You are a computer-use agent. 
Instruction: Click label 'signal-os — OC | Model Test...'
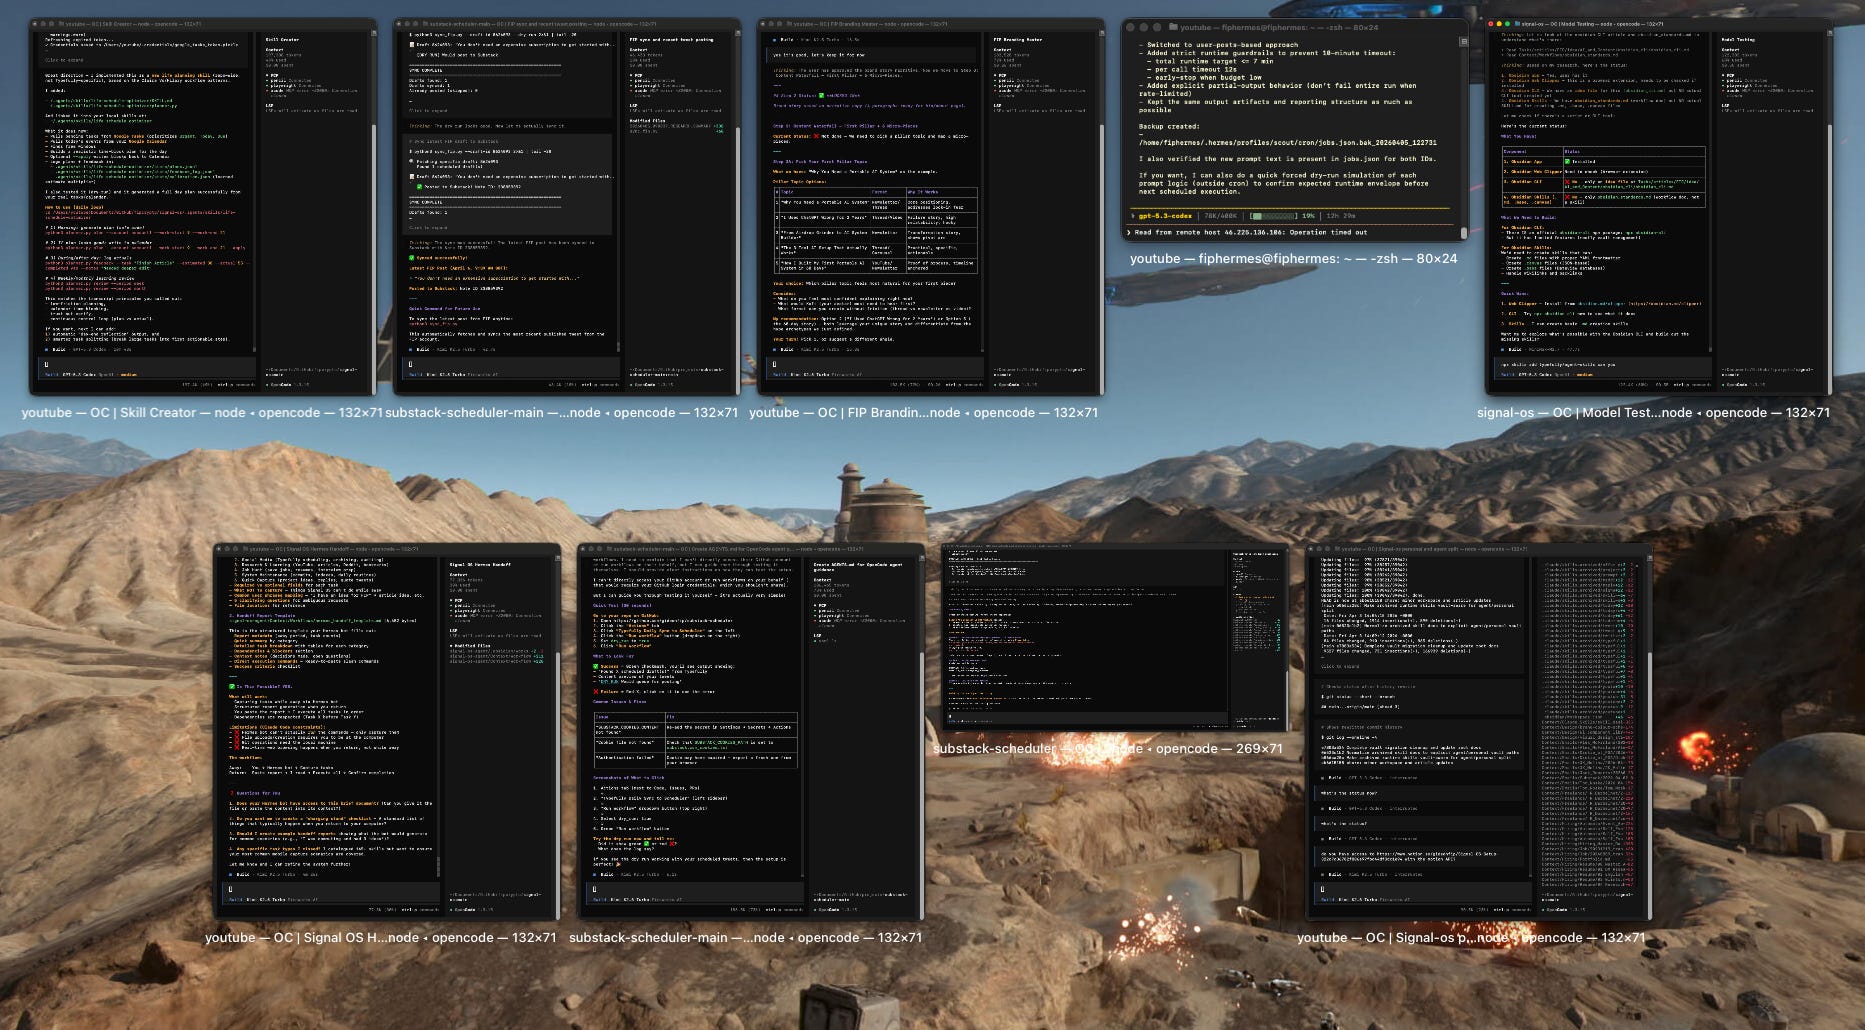tap(1653, 412)
